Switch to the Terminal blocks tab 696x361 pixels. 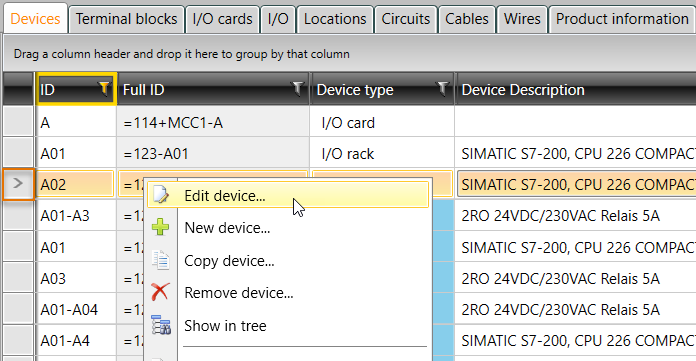[127, 19]
